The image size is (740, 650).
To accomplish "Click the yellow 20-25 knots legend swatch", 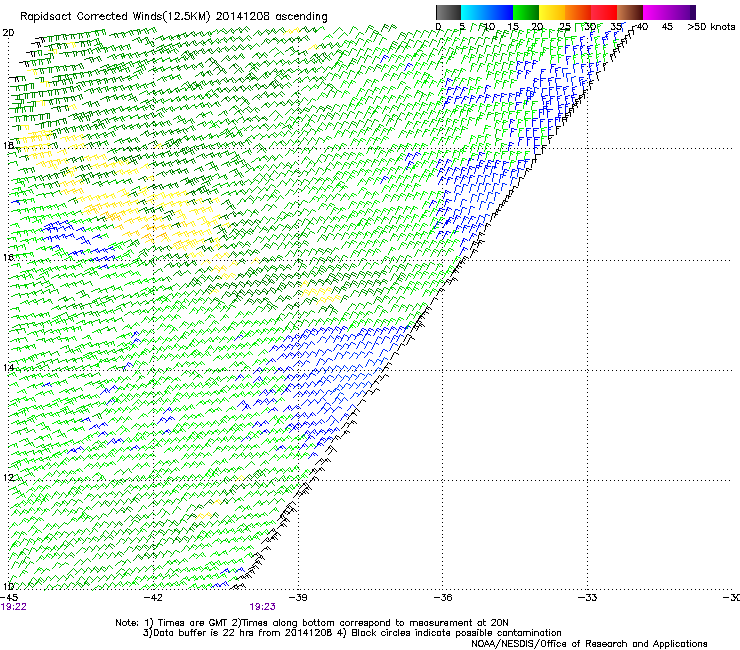I will (x=552, y=12).
